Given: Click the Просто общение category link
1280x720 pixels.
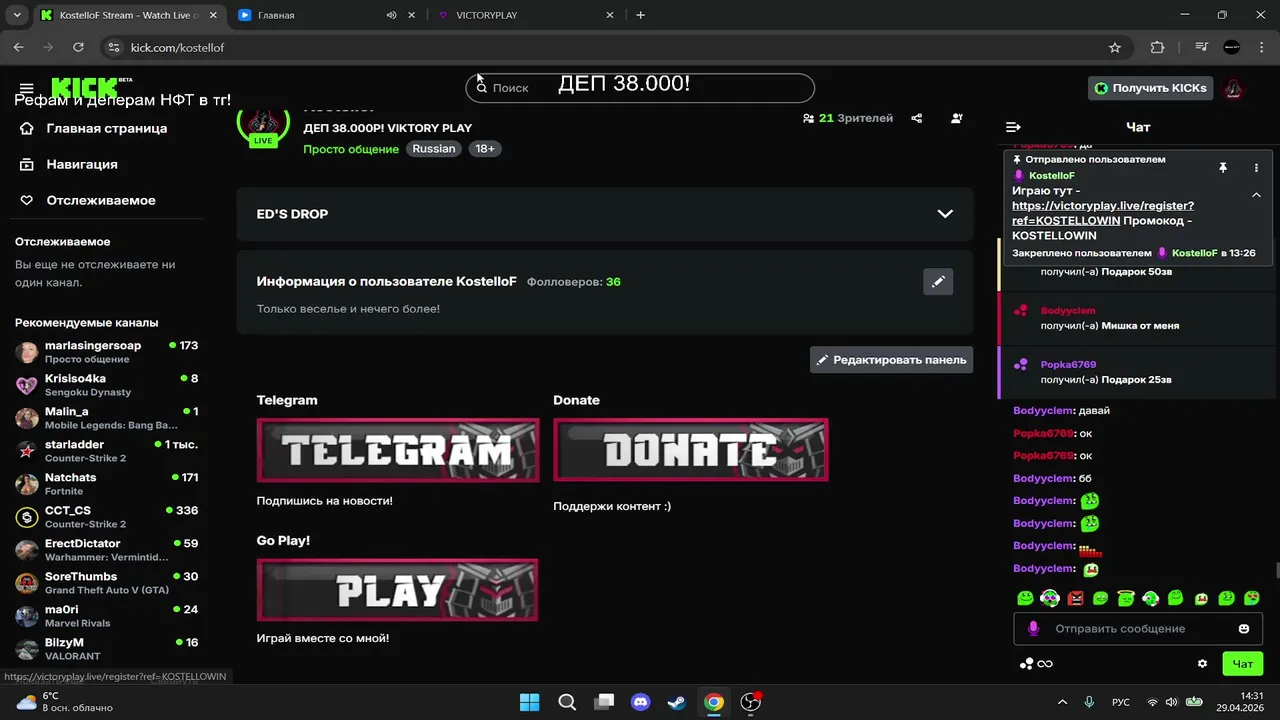Looking at the screenshot, I should pyautogui.click(x=351, y=149).
